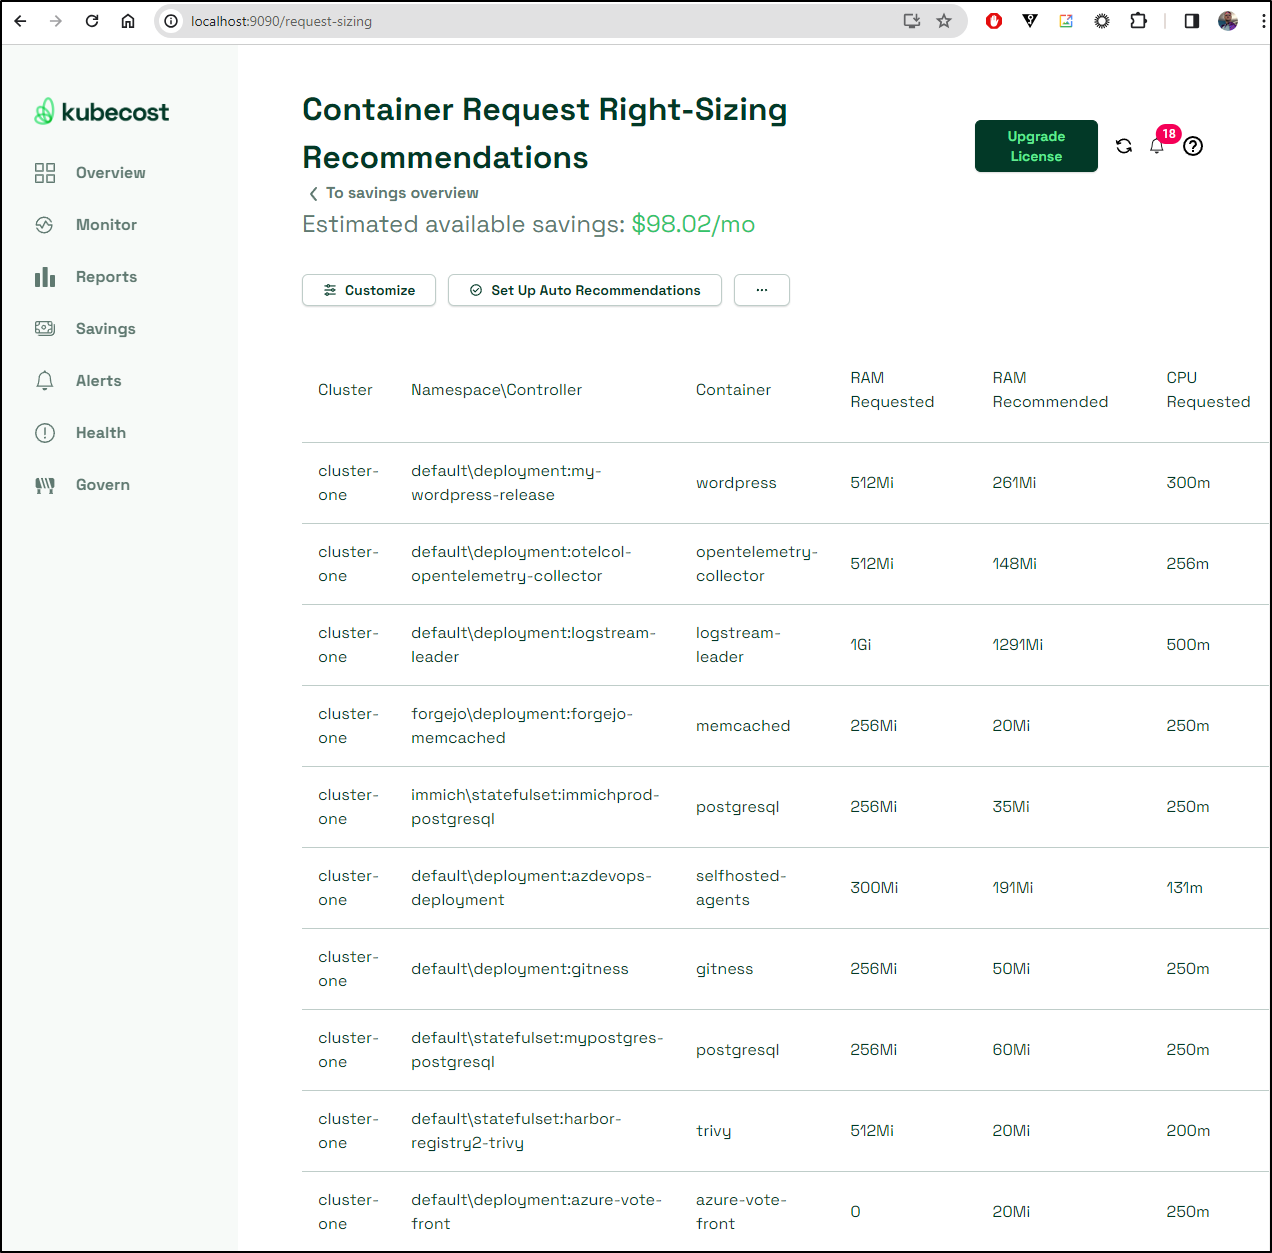1272x1253 pixels.
Task: Click the 1Gi RAM requested value
Action: pyautogui.click(x=861, y=645)
